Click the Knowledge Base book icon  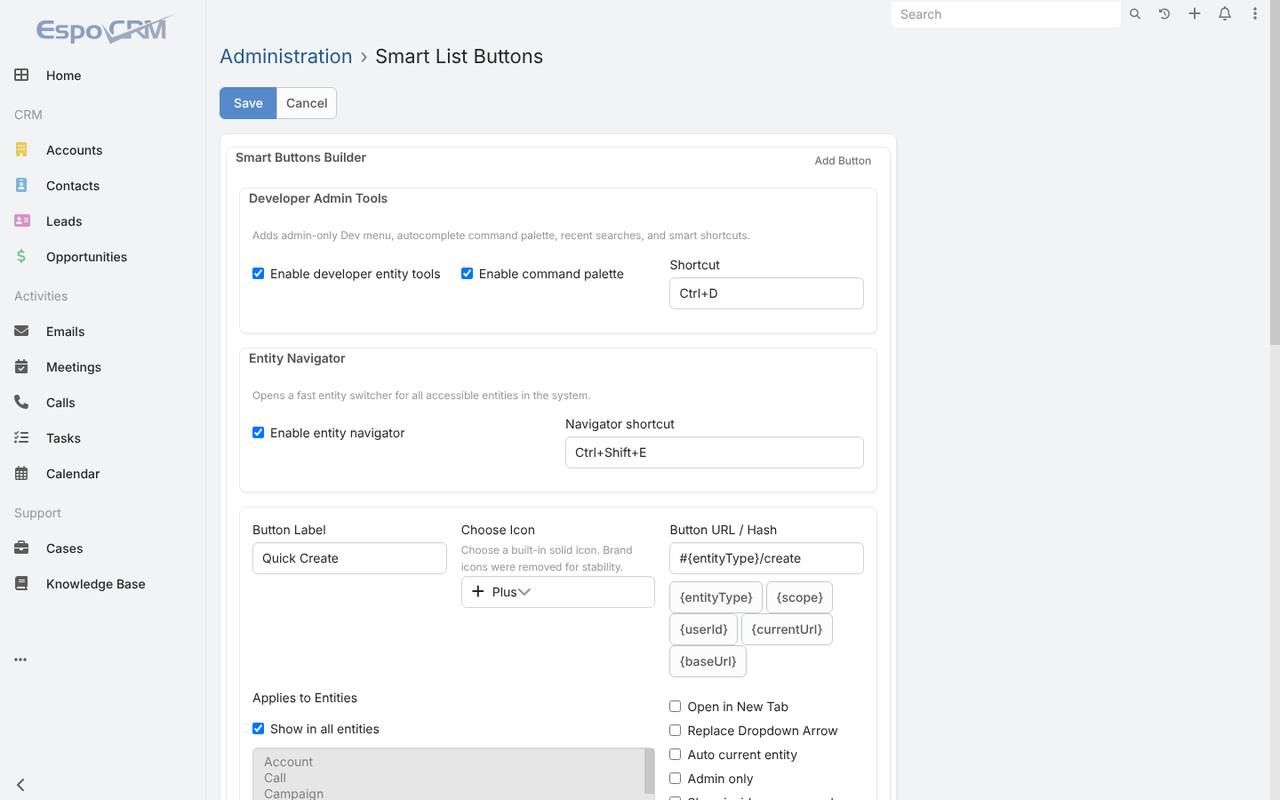pos(21,584)
